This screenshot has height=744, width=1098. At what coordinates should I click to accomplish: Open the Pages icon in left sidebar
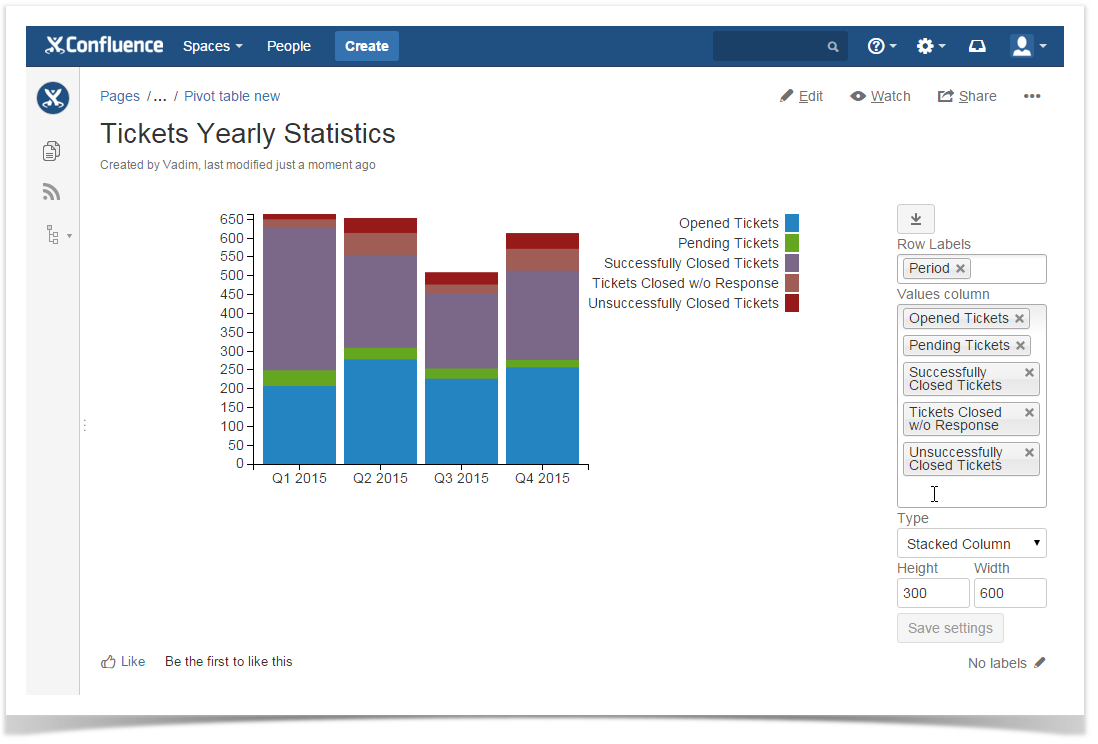coord(52,151)
